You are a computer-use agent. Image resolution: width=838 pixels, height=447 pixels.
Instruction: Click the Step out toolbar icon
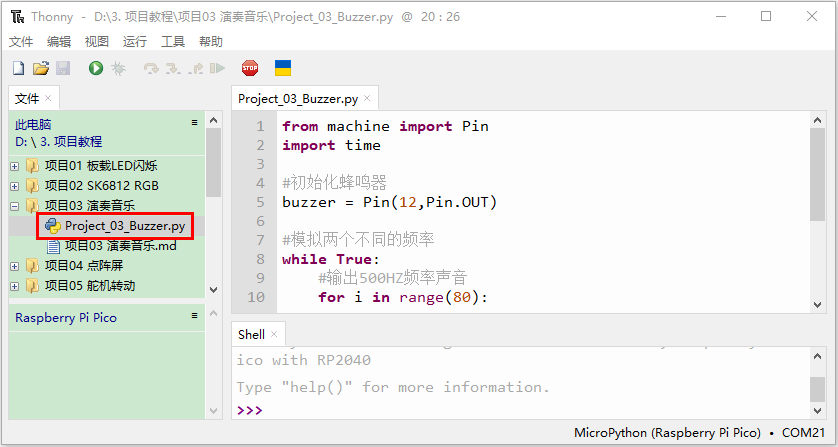(196, 68)
